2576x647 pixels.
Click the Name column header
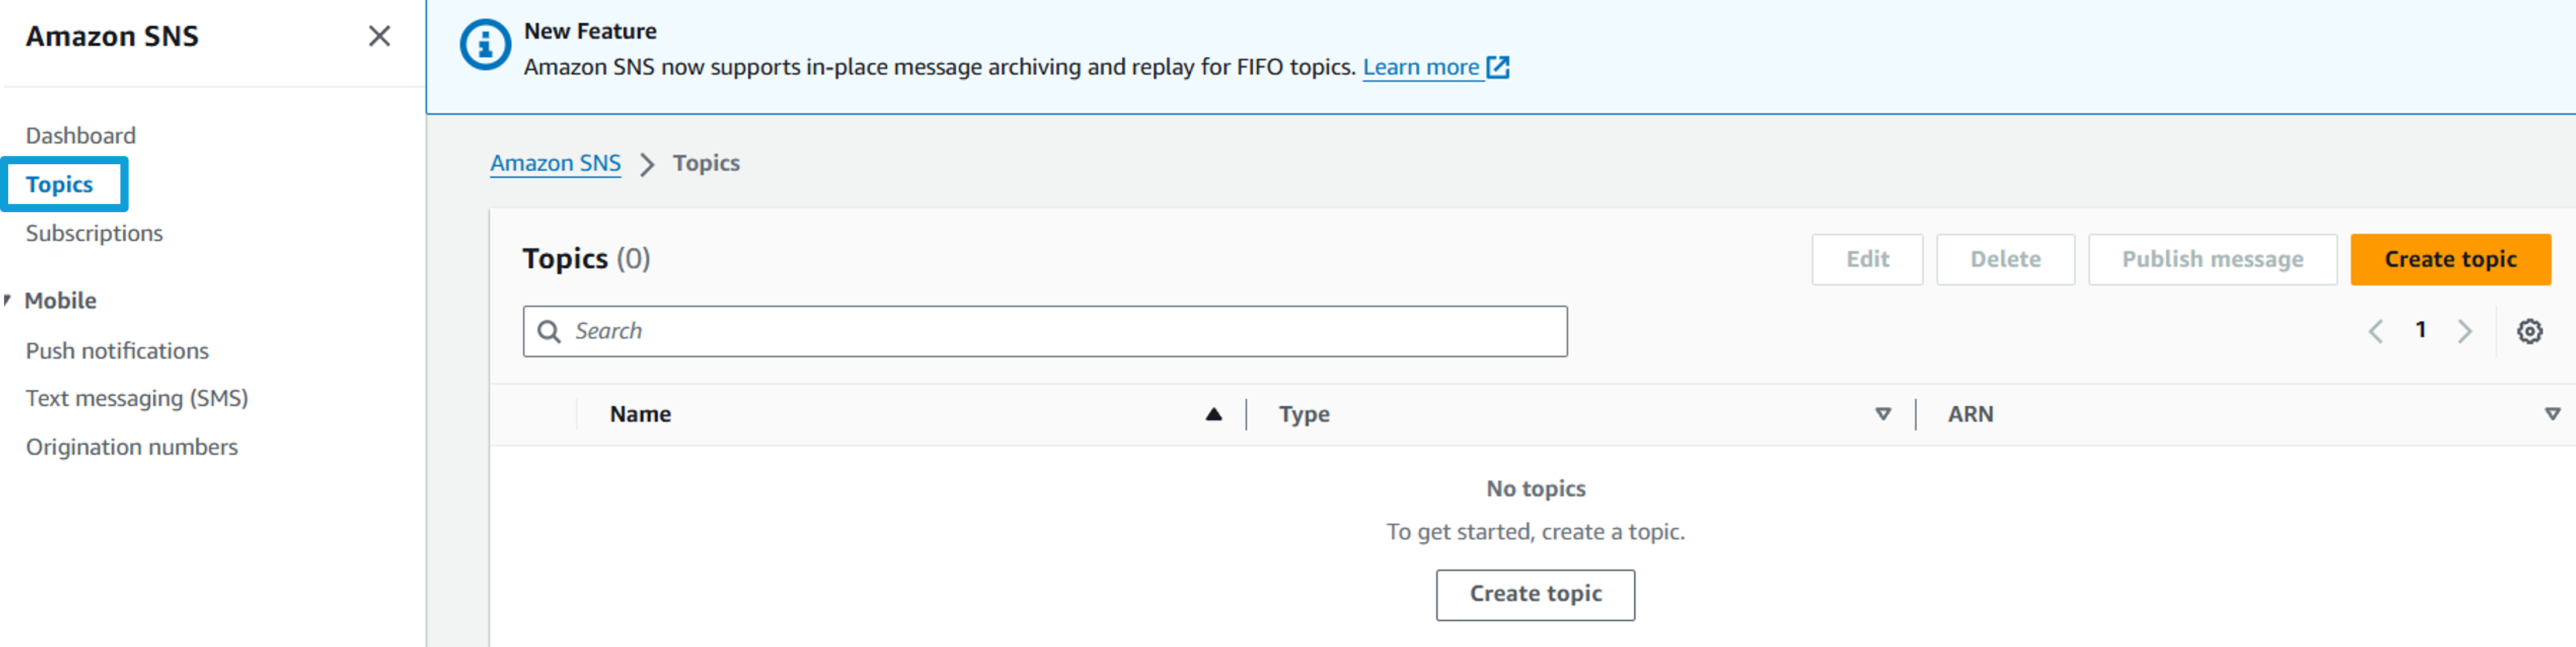(x=640, y=414)
